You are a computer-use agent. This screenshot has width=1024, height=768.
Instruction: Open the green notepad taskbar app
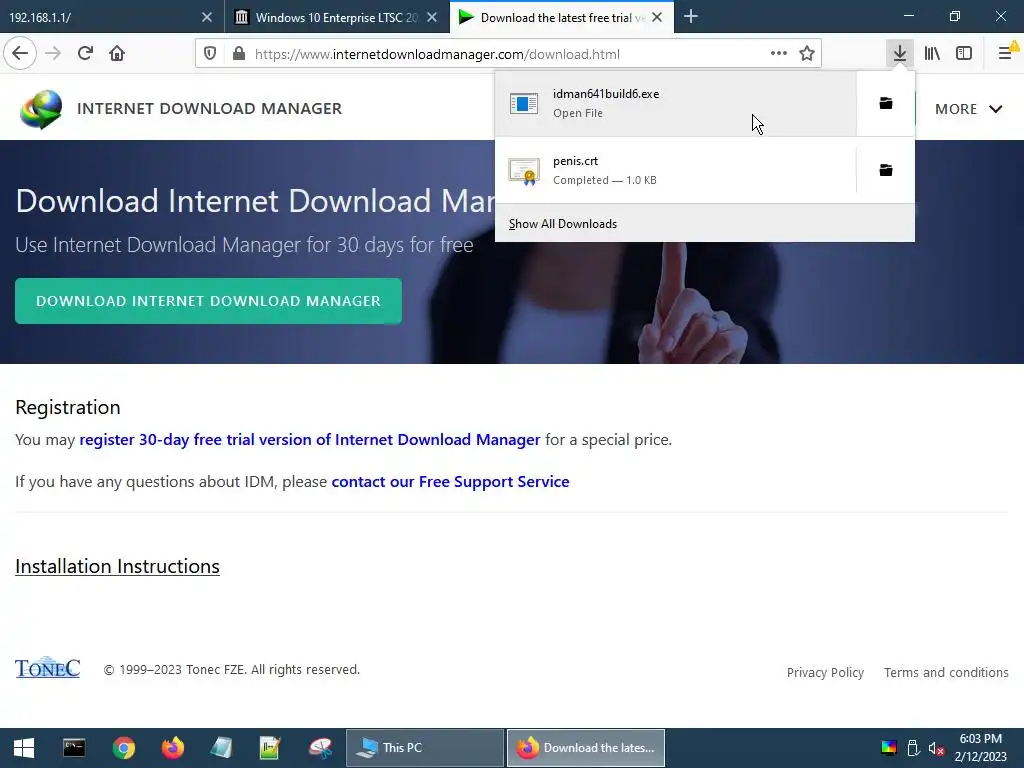(270, 748)
